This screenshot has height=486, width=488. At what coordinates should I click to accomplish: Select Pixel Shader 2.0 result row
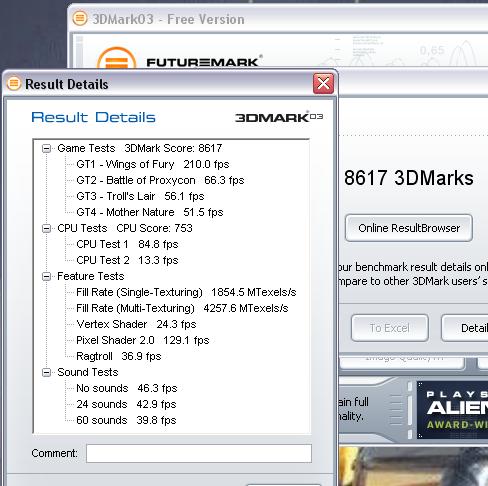tap(143, 340)
